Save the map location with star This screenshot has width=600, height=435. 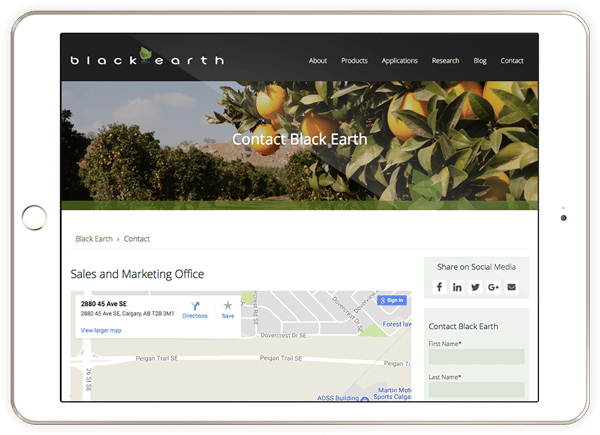pos(228,310)
